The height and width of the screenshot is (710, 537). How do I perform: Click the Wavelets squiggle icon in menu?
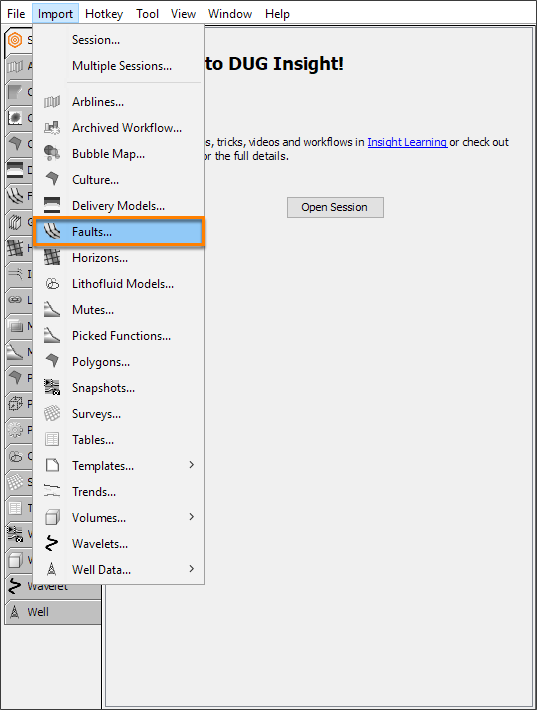coord(52,543)
